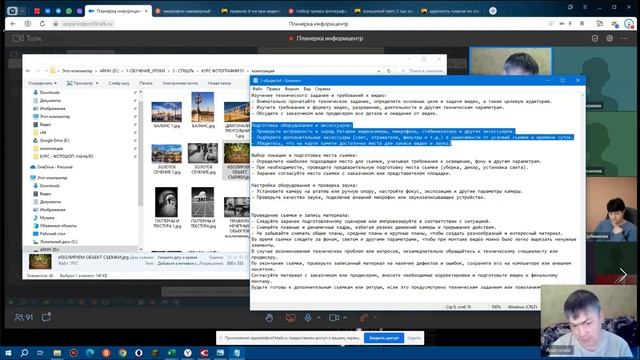Click "Слайд-шоу" in Explorer toolbar

(x=119, y=83)
